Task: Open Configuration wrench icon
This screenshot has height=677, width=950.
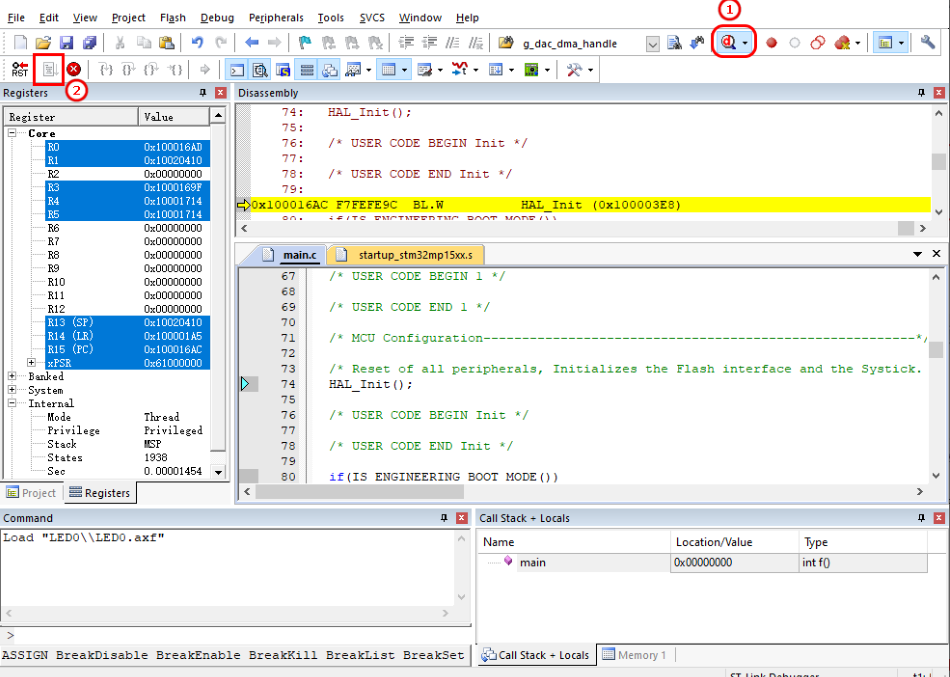Action: tap(927, 42)
